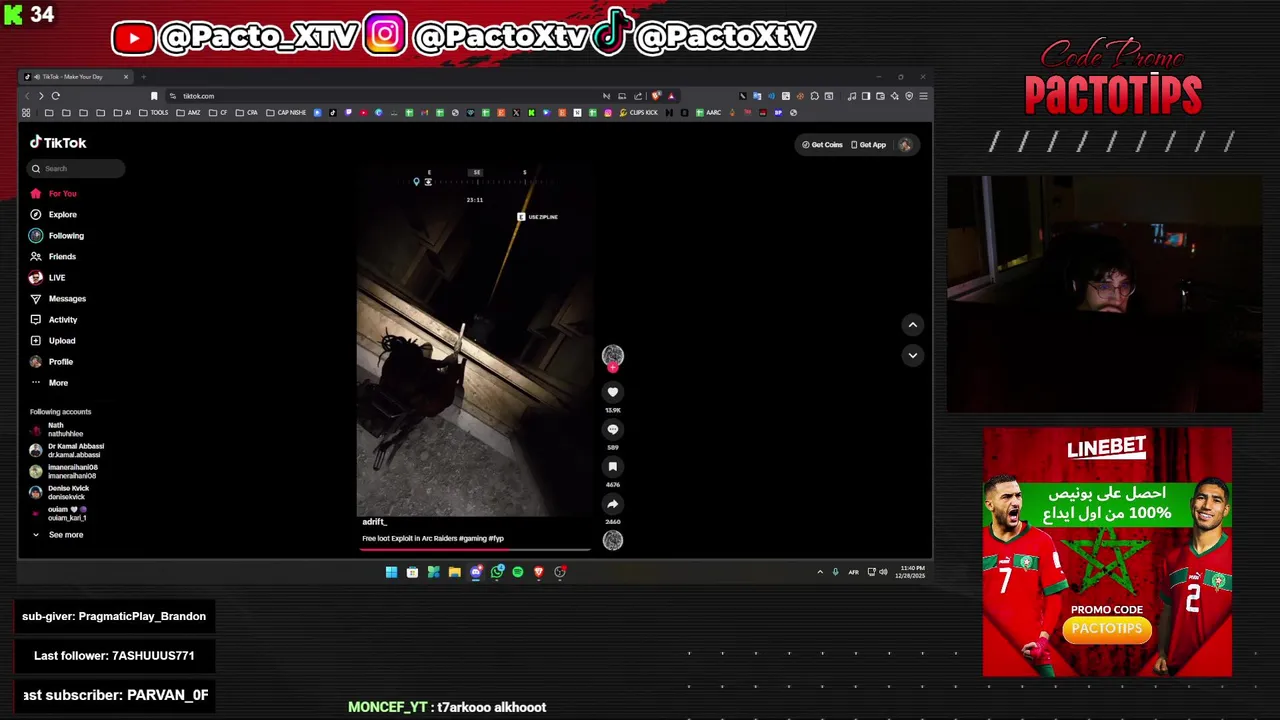1280x720 pixels.
Task: Open Nath's account in following list
Action: (58, 429)
